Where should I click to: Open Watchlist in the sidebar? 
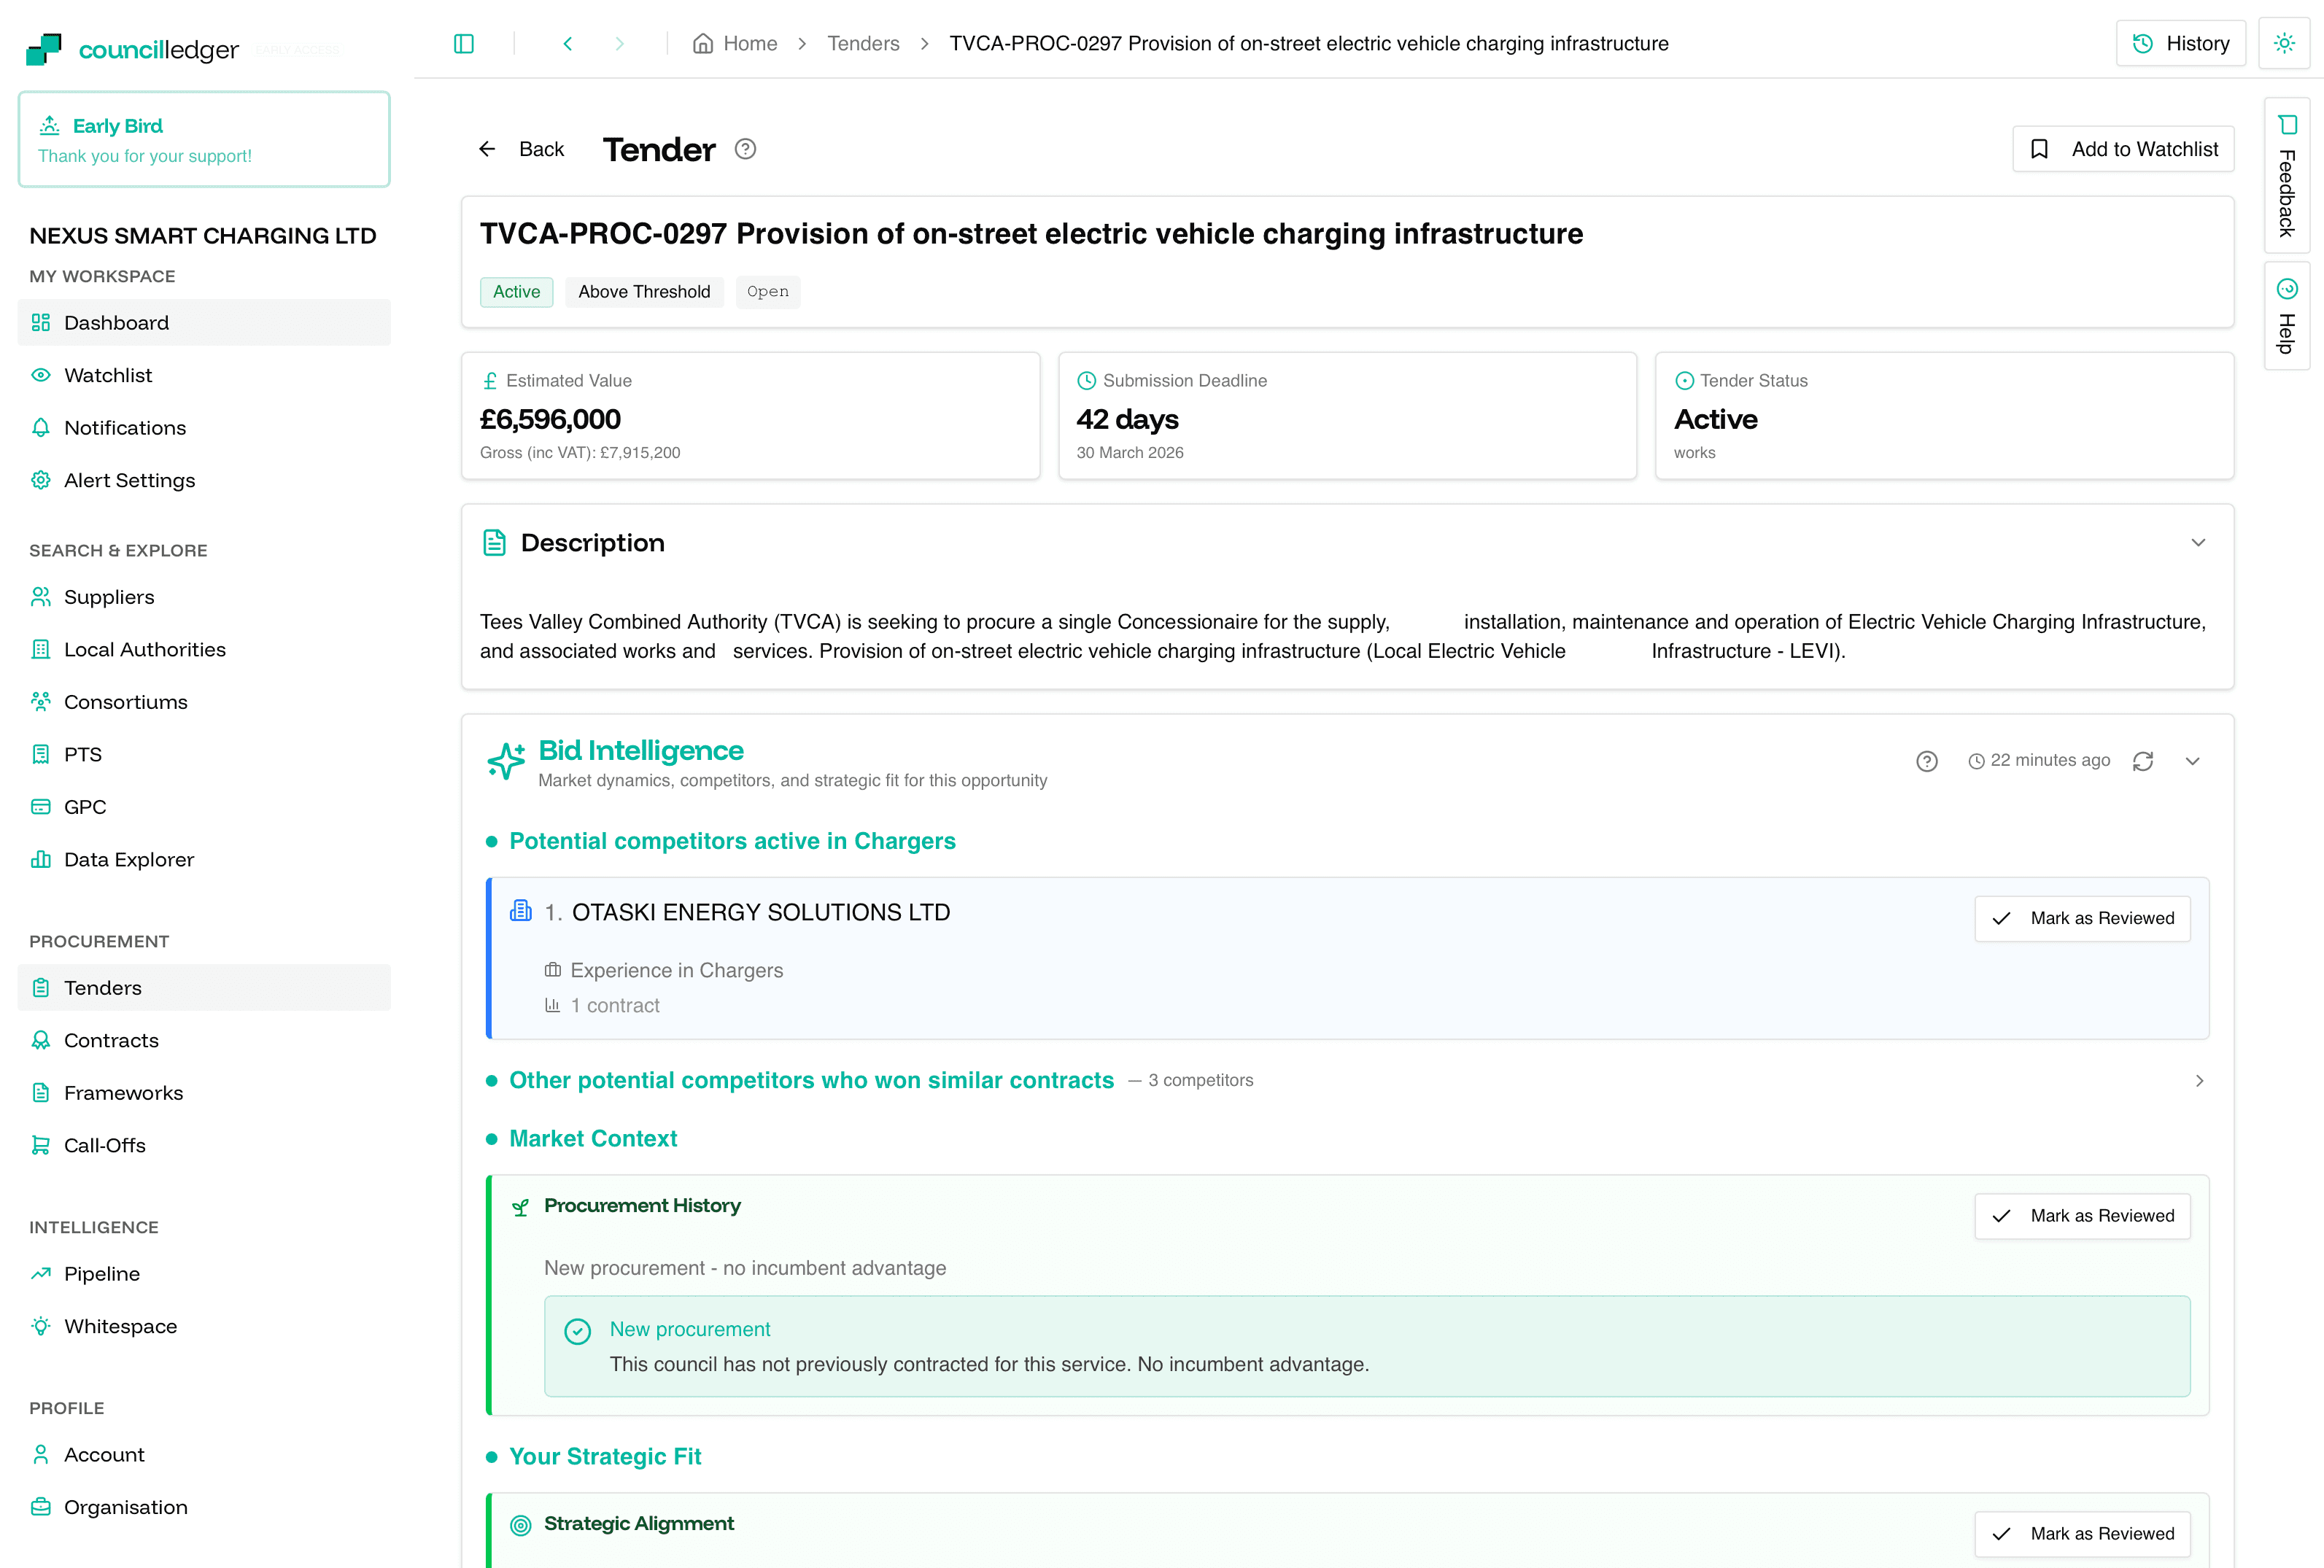pos(204,375)
